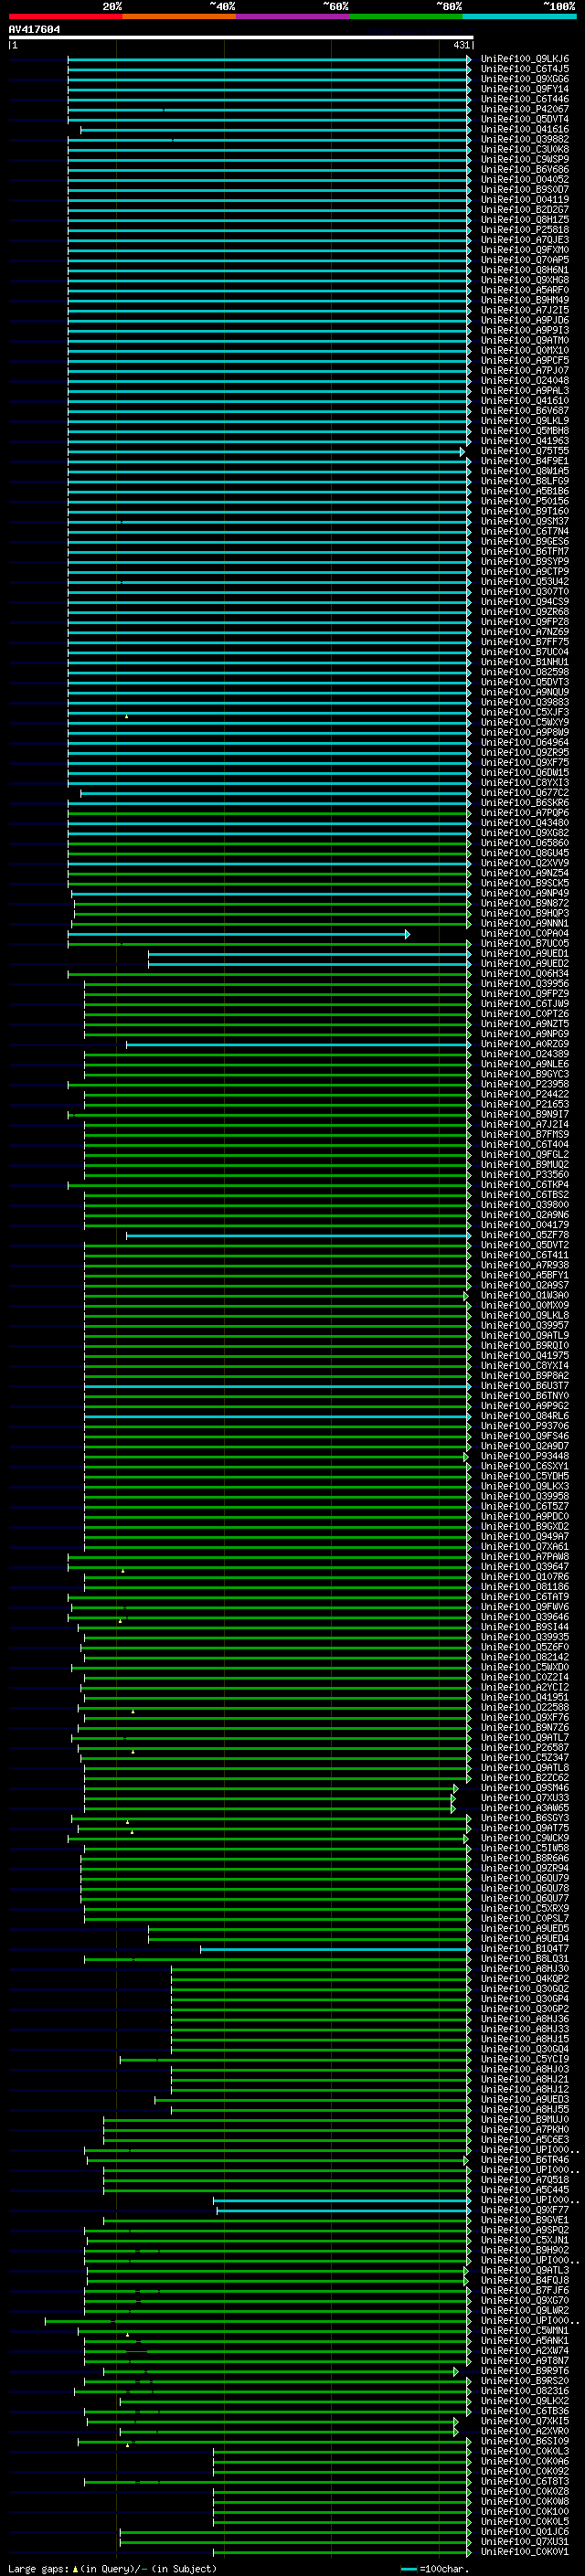
Task: Click the UniRef100_B9S0D7 label
Action: 525,189
